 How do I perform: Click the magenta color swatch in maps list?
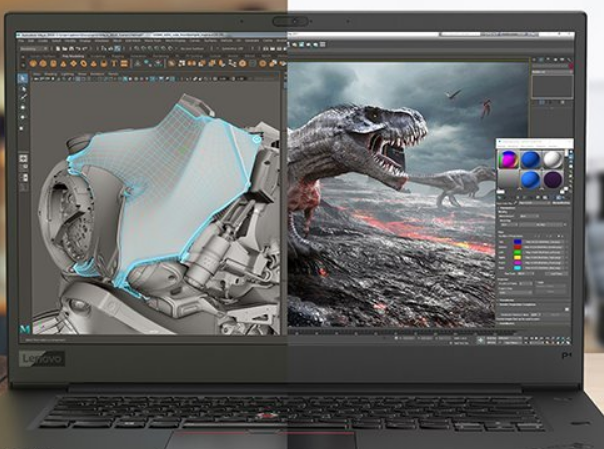(517, 263)
